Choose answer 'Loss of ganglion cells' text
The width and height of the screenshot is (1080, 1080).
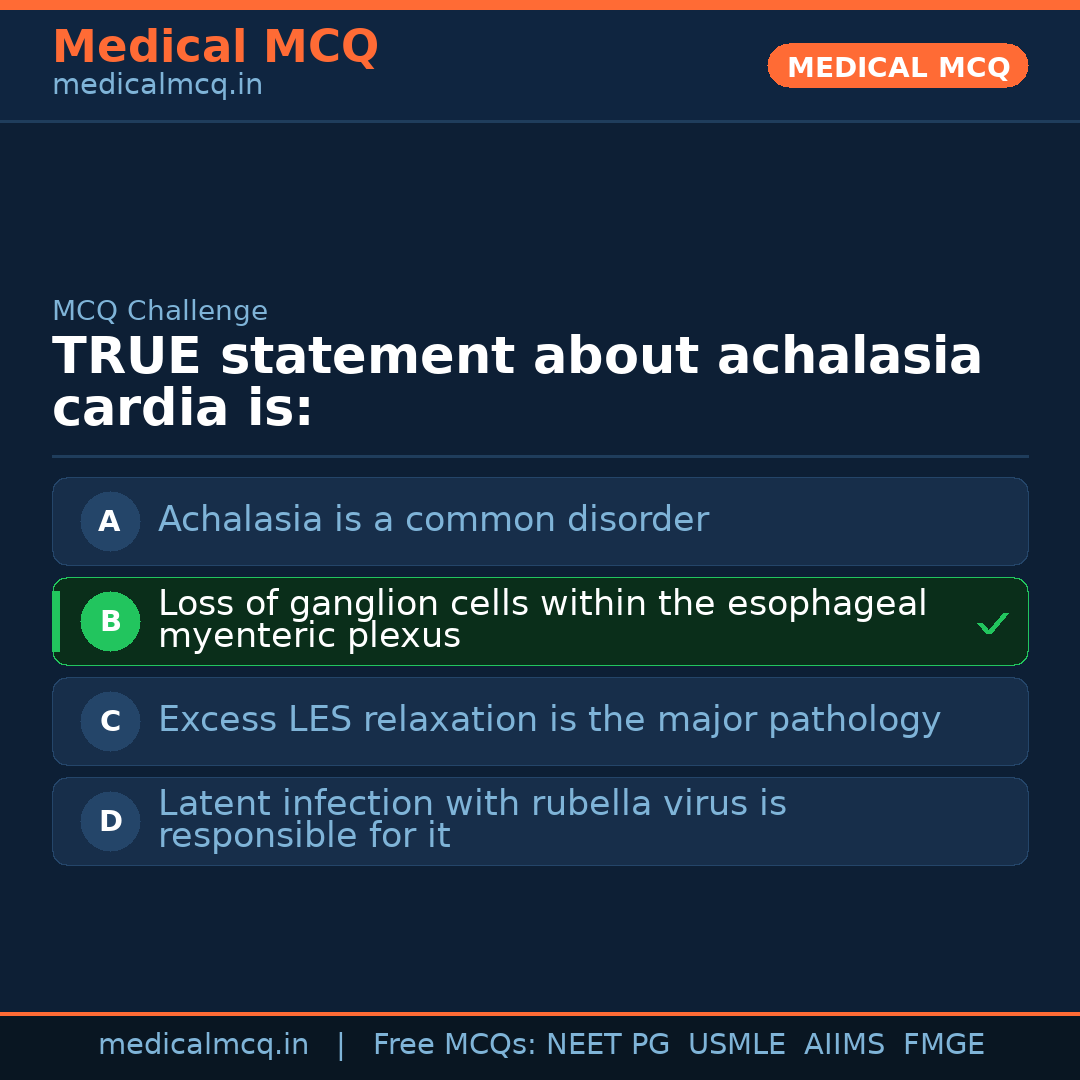pyautogui.click(x=541, y=620)
